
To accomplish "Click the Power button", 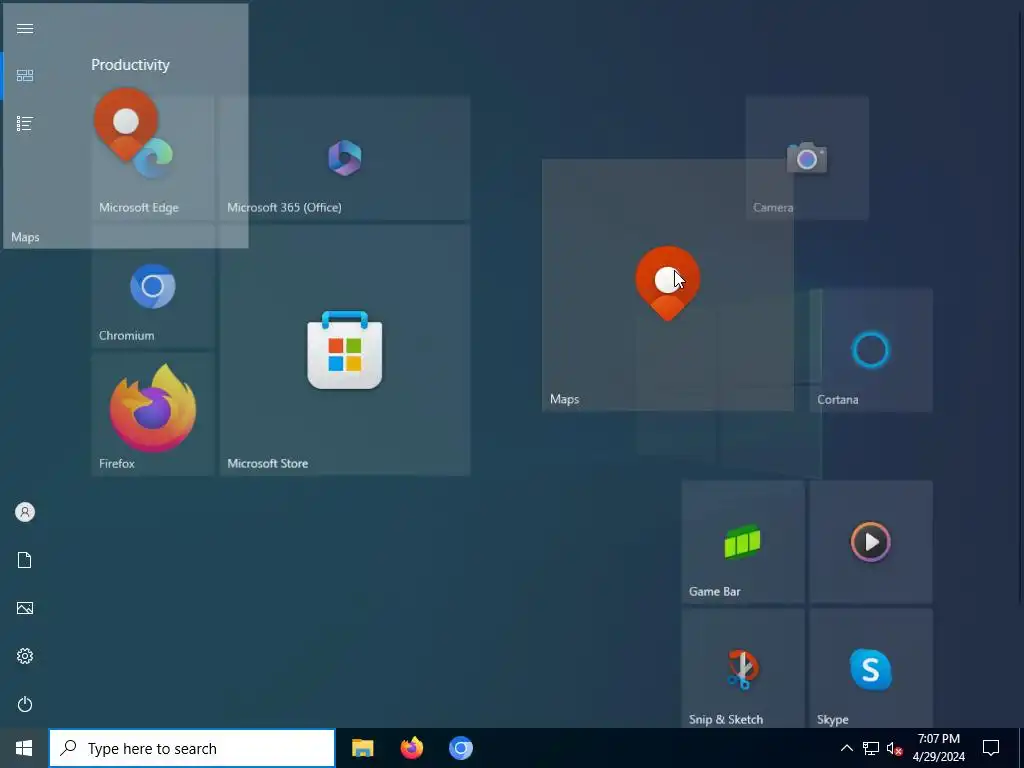I will click(x=25, y=704).
